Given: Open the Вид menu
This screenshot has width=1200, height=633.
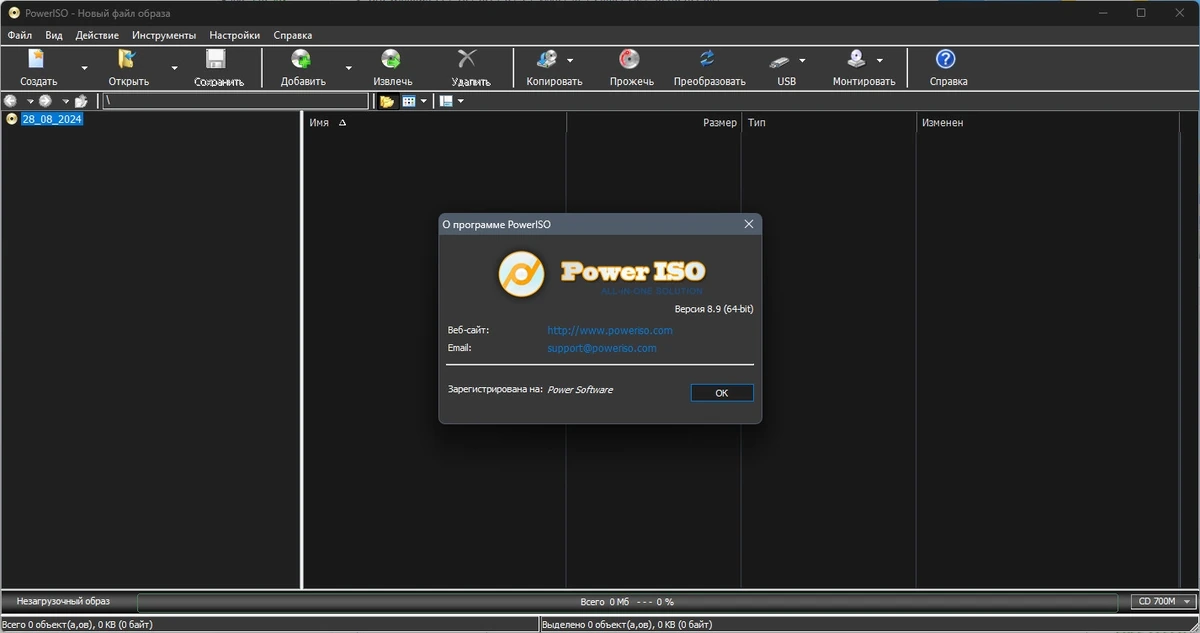Looking at the screenshot, I should pos(54,35).
